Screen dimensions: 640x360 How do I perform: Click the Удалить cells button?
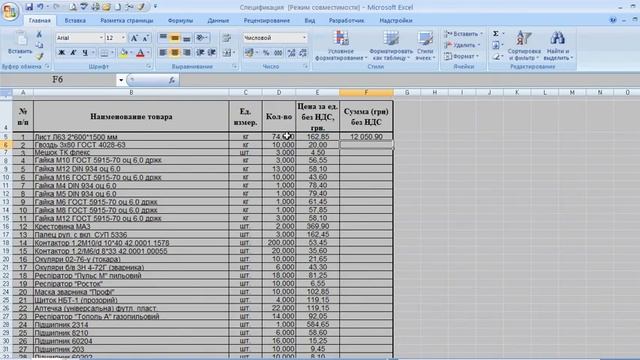click(462, 45)
